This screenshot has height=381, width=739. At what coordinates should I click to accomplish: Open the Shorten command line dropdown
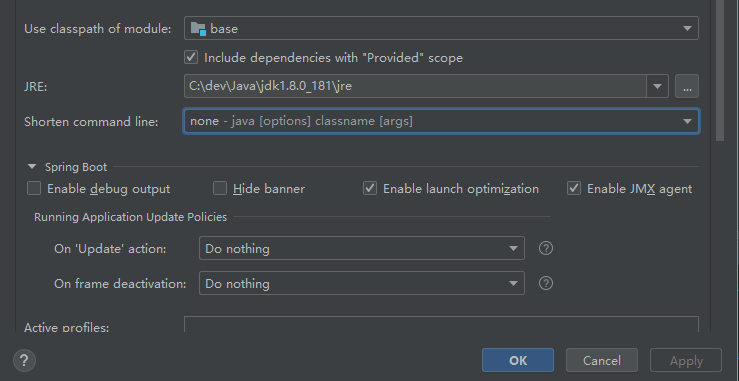441,121
